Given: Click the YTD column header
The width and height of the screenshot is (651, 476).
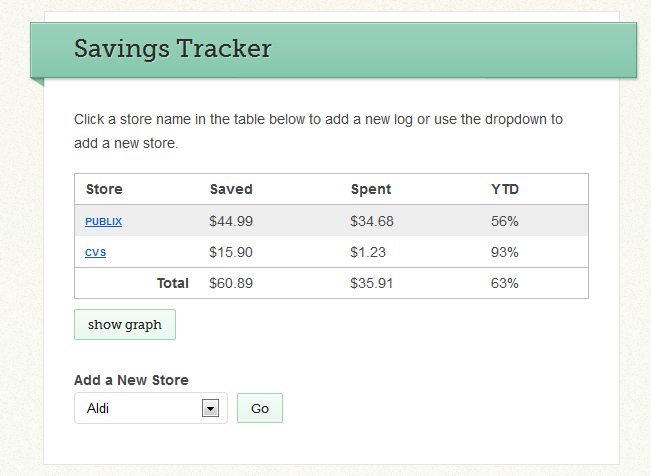Looking at the screenshot, I should (505, 189).
